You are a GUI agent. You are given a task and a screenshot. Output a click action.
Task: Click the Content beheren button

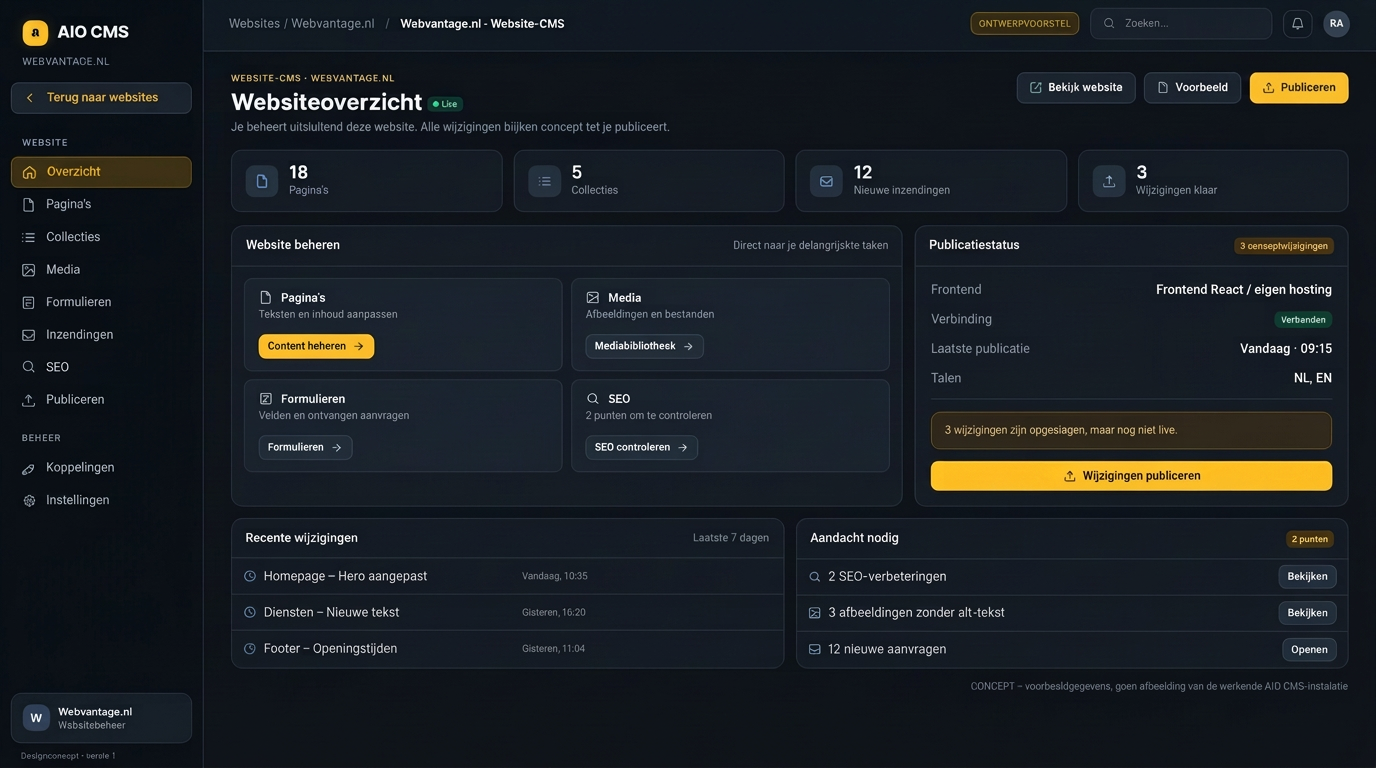[x=316, y=346]
